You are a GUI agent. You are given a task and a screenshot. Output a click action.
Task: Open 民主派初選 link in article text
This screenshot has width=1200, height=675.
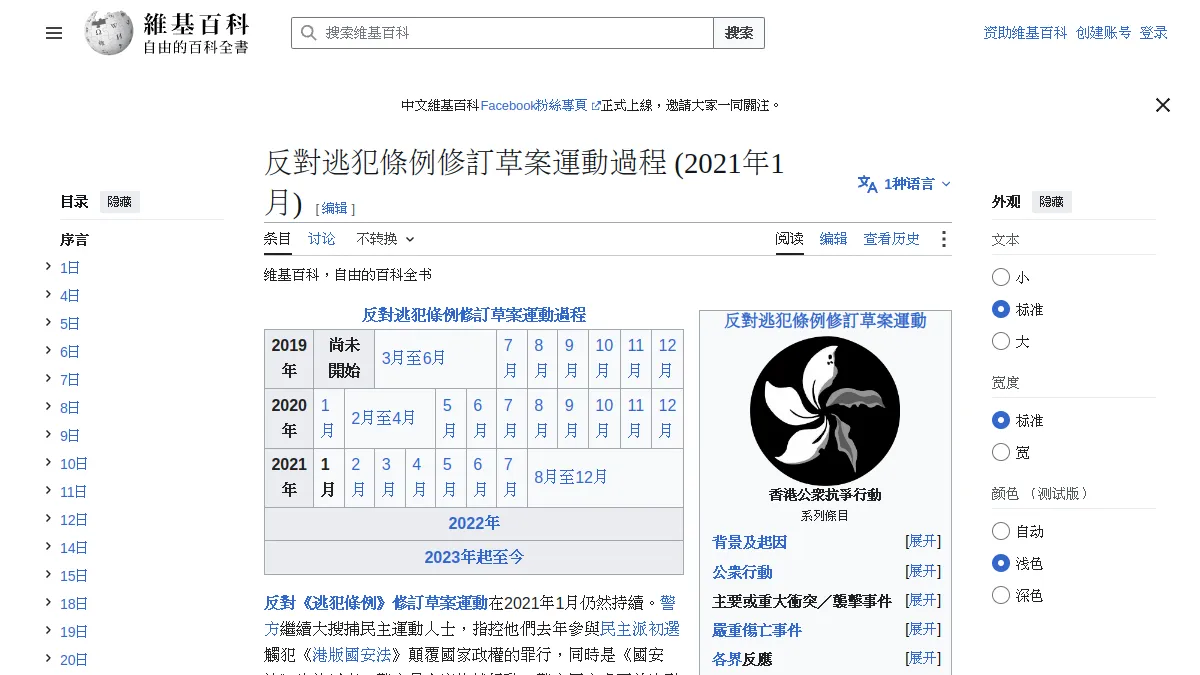(x=640, y=629)
